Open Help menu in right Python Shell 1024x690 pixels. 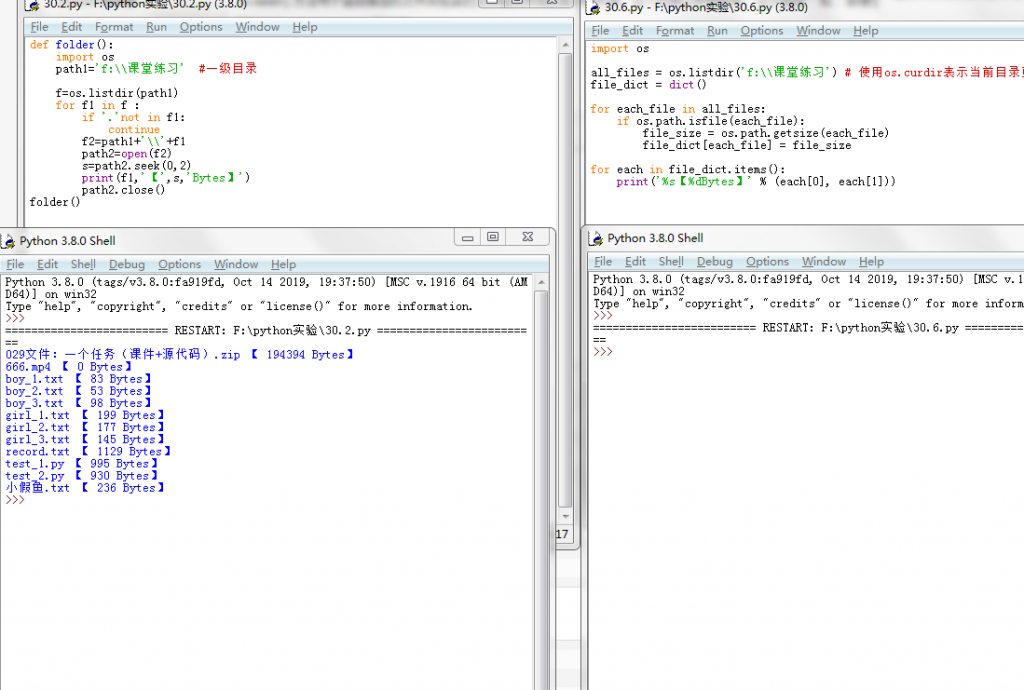[871, 261]
